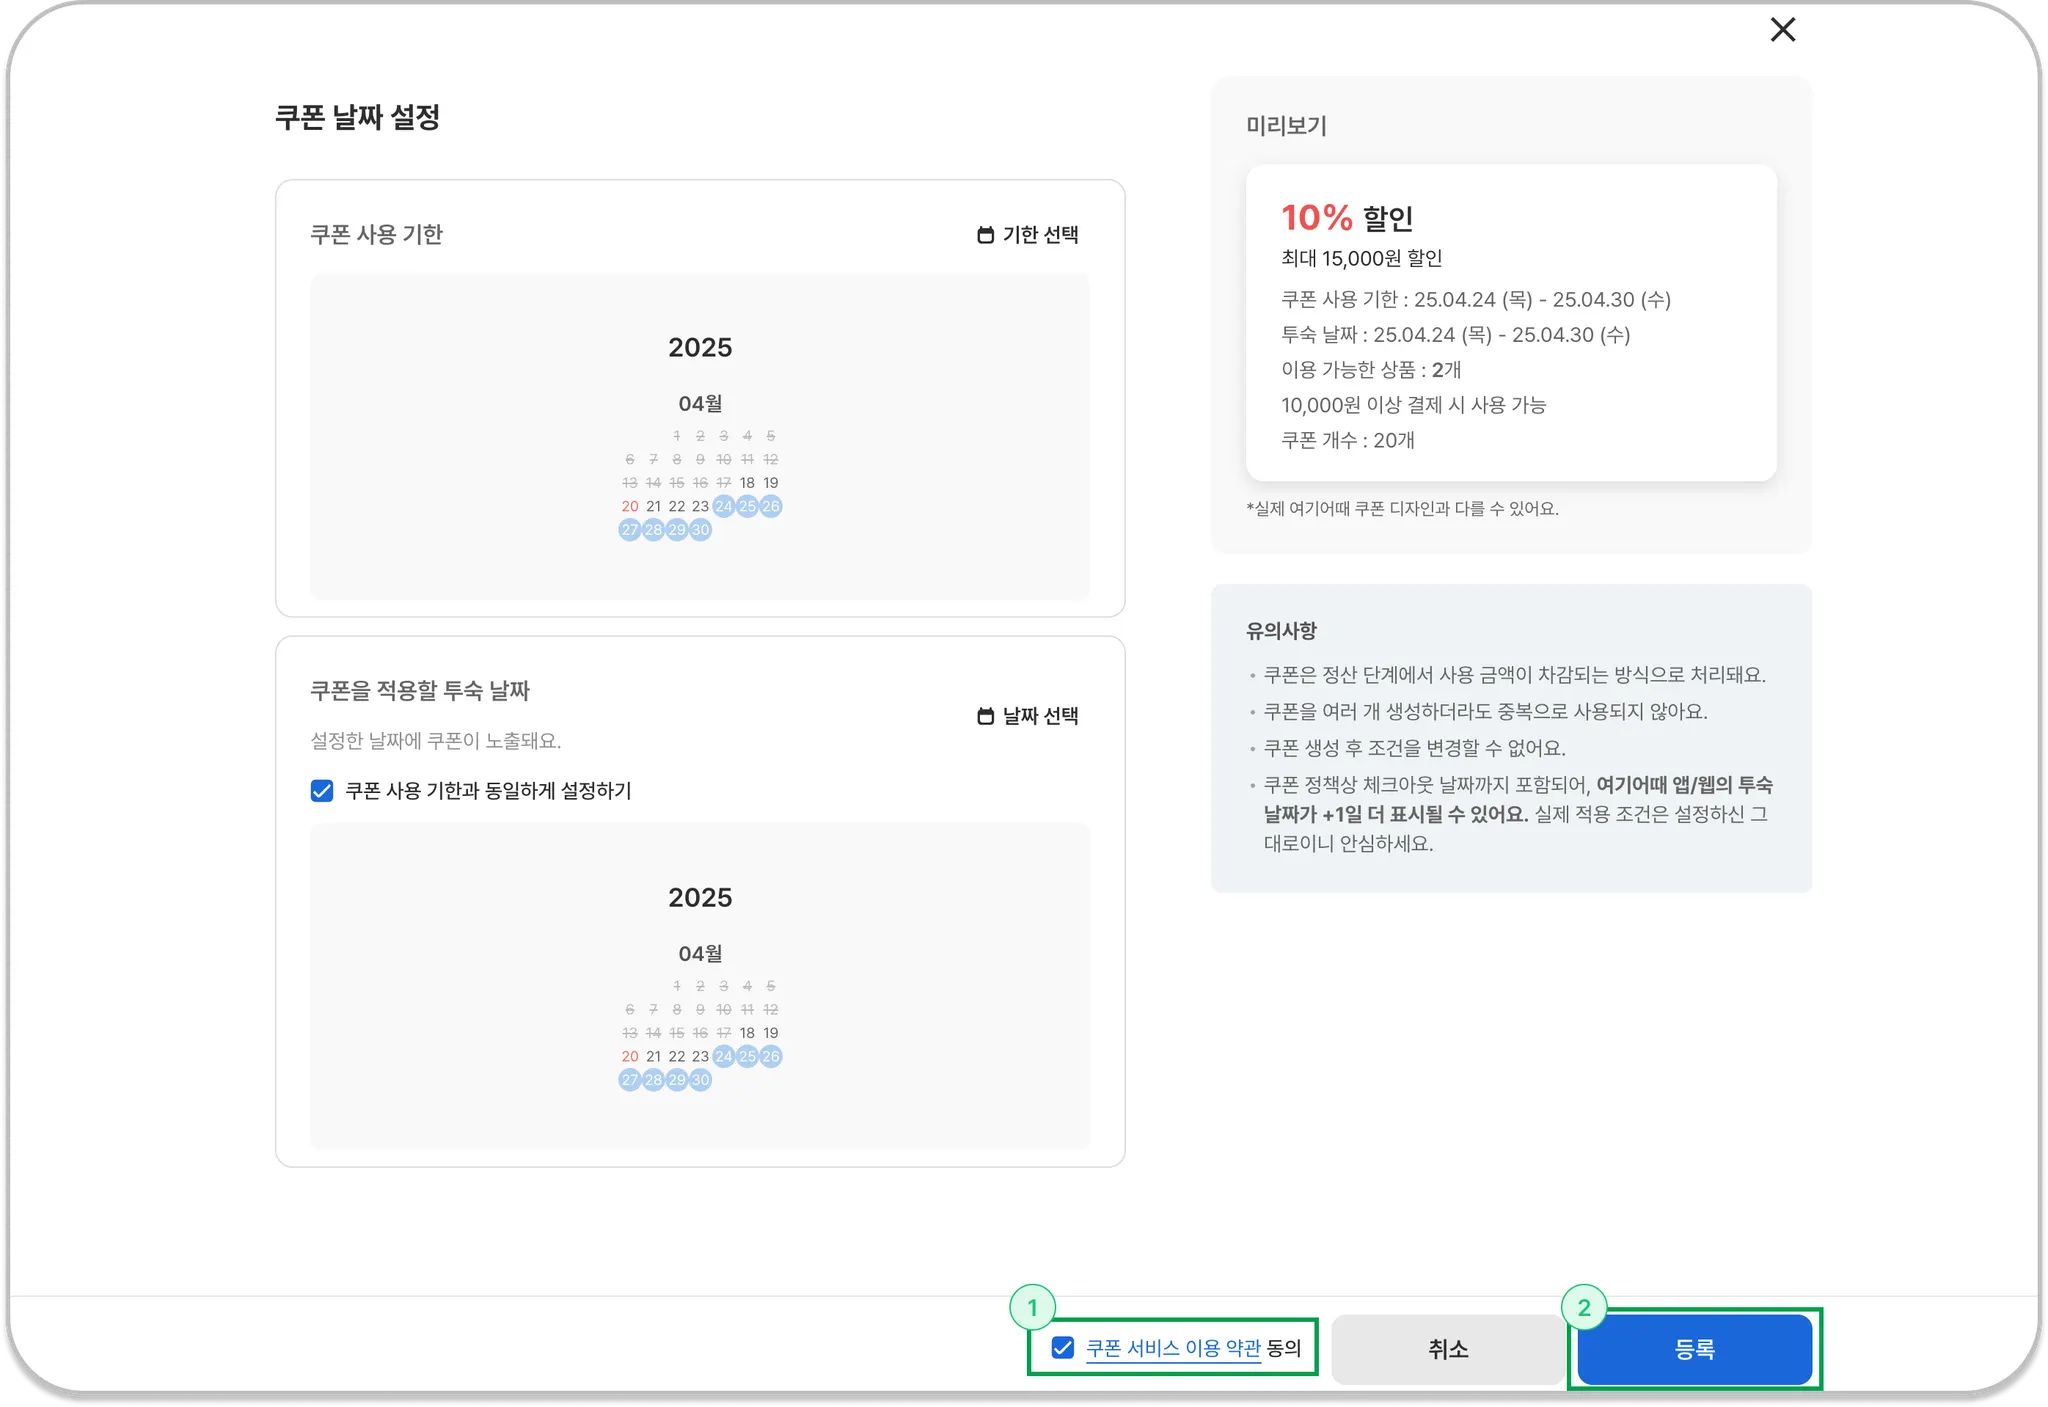This screenshot has height=1407, width=2048.
Task: Open 날짜 선택 date picker
Action: (1040, 716)
